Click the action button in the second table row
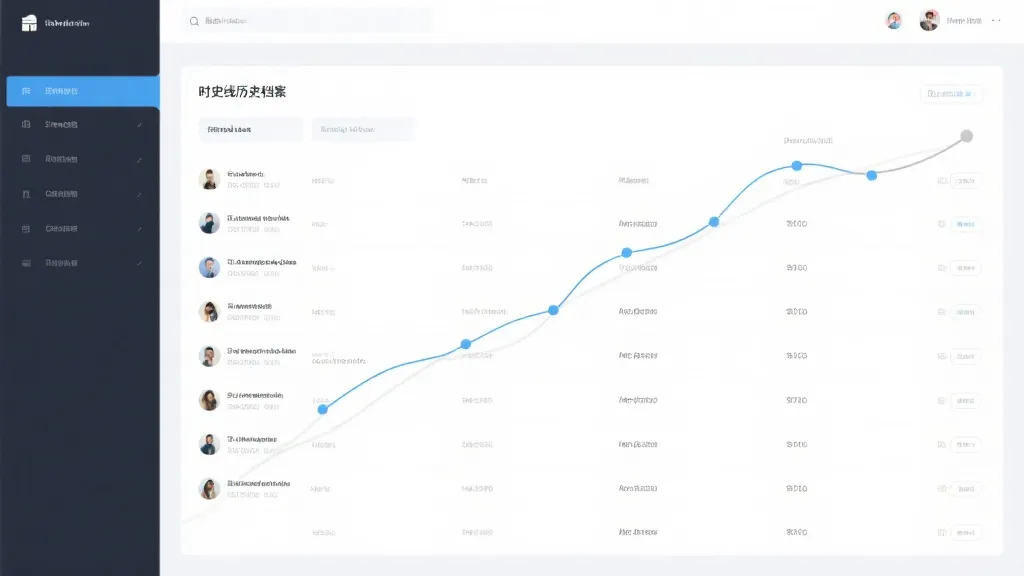 966,225
